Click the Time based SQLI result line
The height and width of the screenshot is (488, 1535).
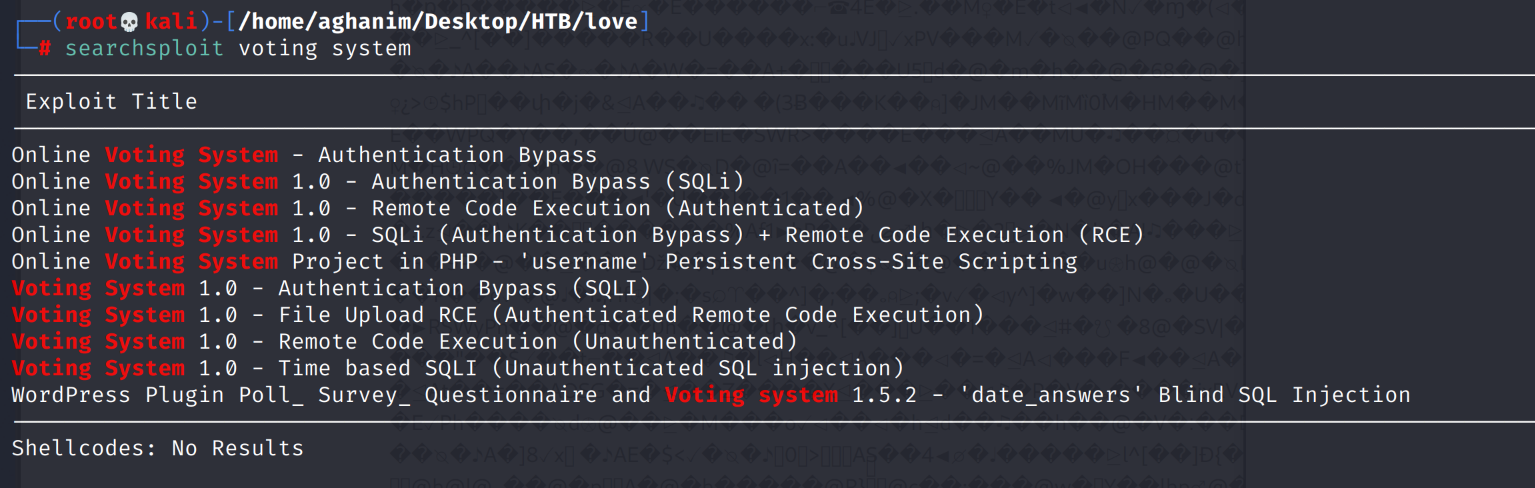(457, 368)
